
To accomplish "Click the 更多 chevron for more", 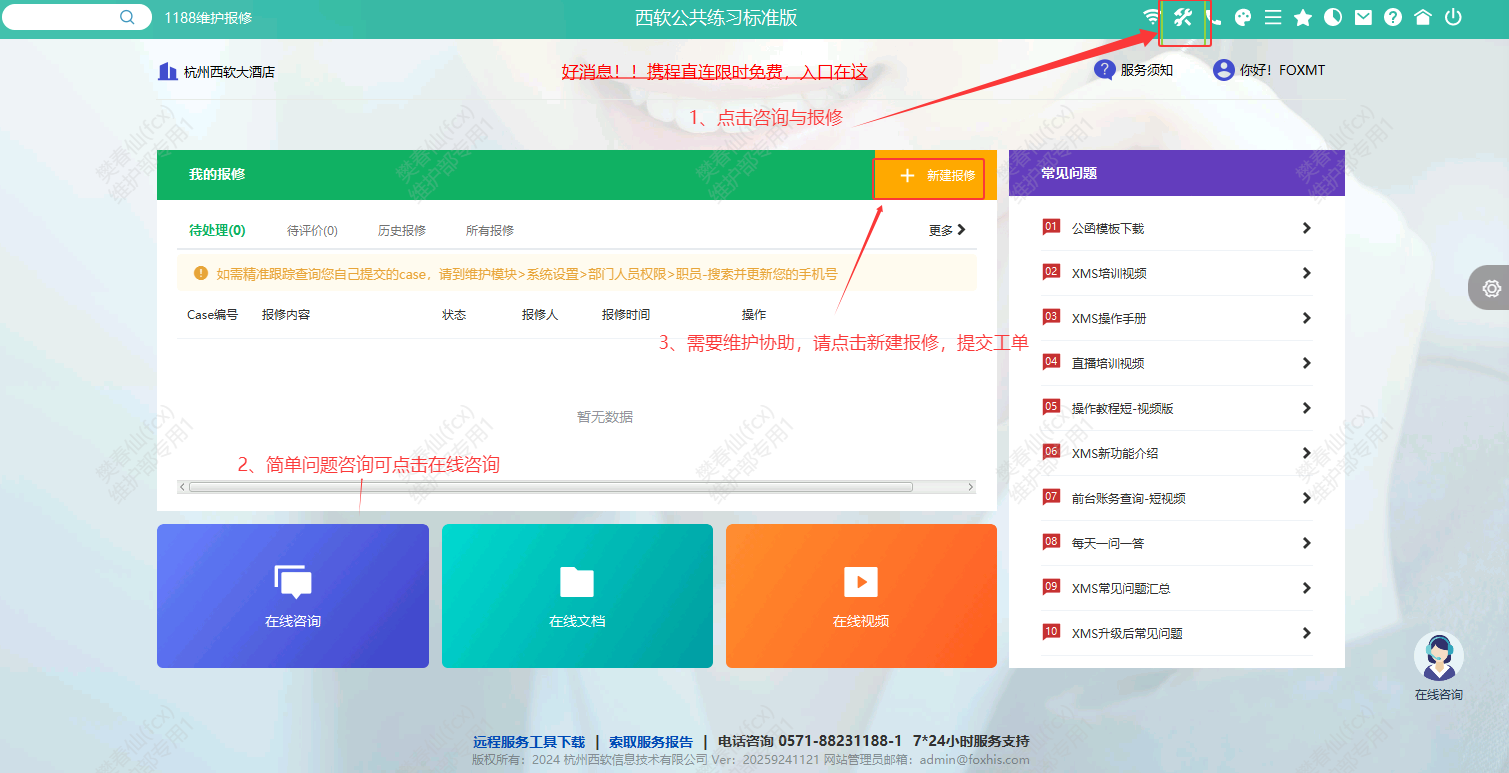I will coord(947,230).
